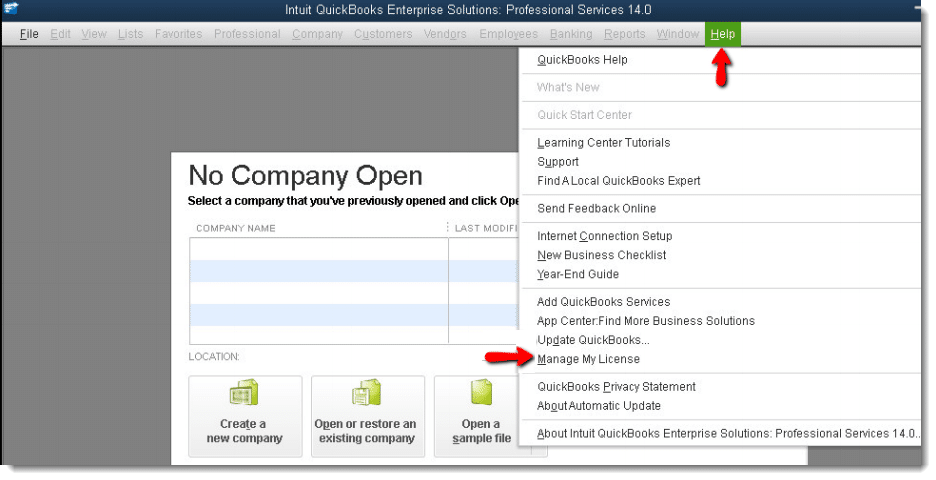Open the Lists menu
The image size is (936, 480).
coord(130,34)
